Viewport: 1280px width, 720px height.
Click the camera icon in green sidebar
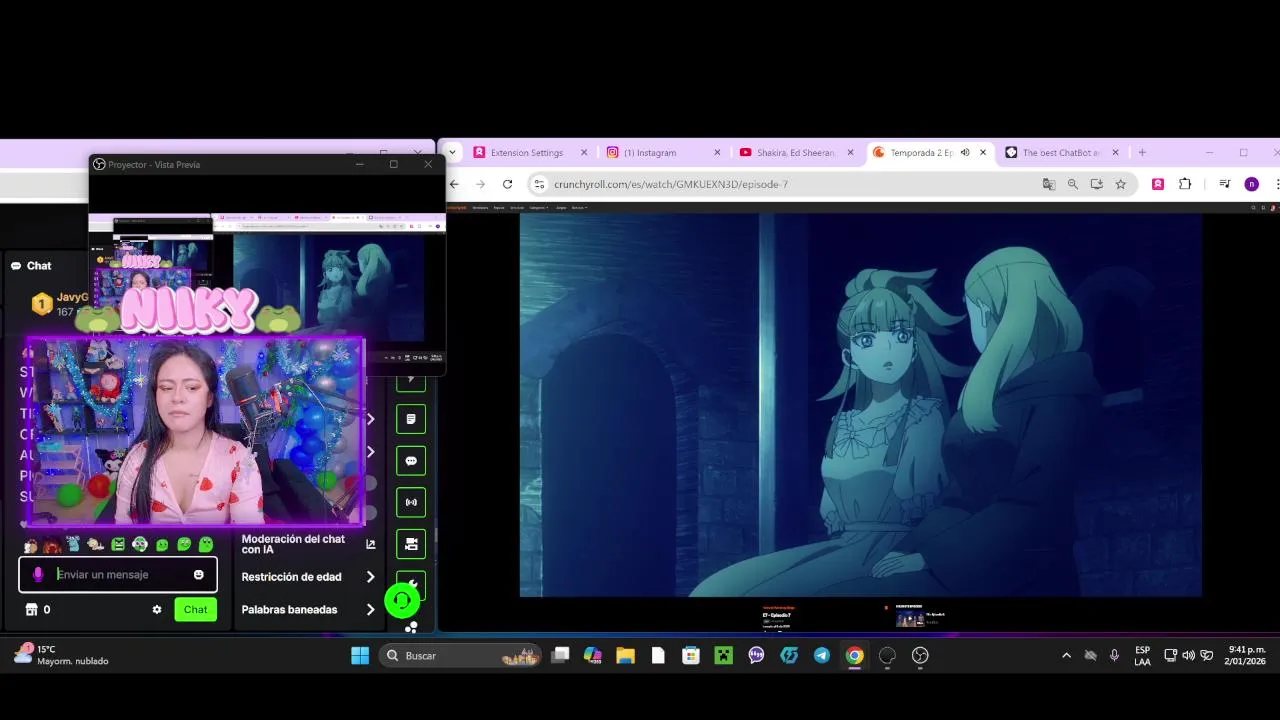[411, 544]
